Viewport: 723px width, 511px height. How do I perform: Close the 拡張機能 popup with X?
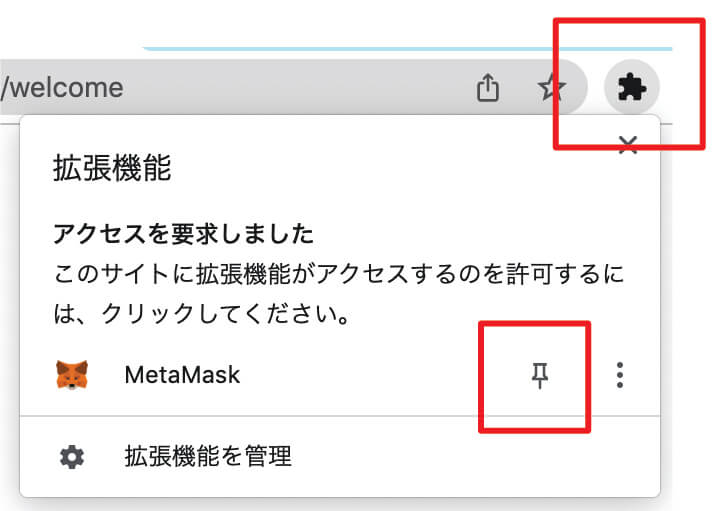coord(628,145)
